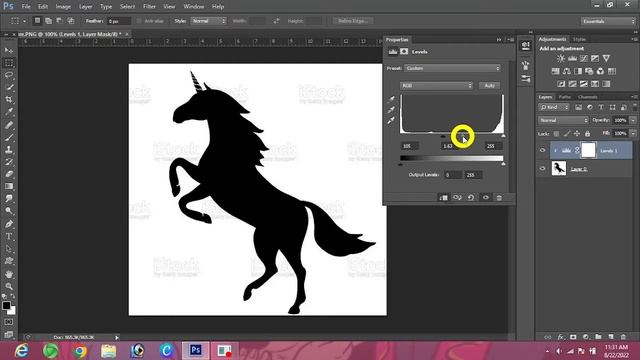The height and width of the screenshot is (360, 640).
Task: Select the Pen tool
Action: 9,224
